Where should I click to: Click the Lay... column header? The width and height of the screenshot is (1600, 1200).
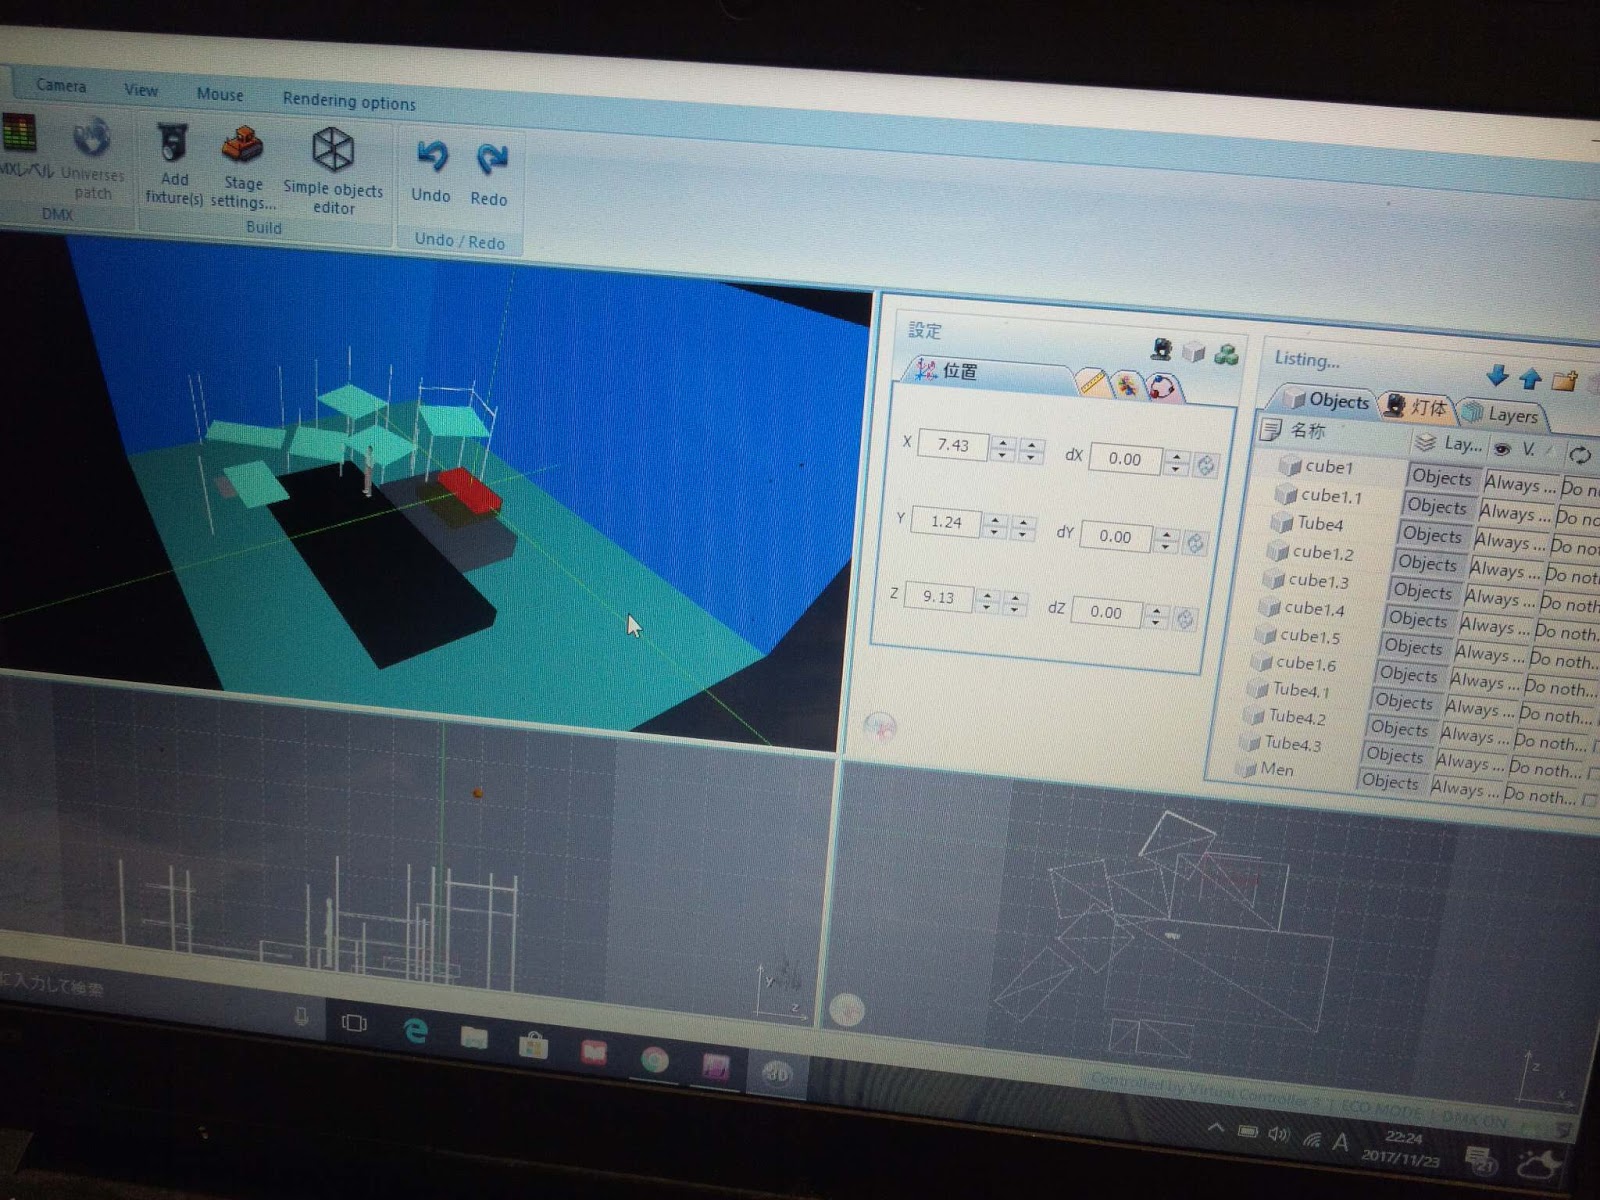[x=1450, y=443]
